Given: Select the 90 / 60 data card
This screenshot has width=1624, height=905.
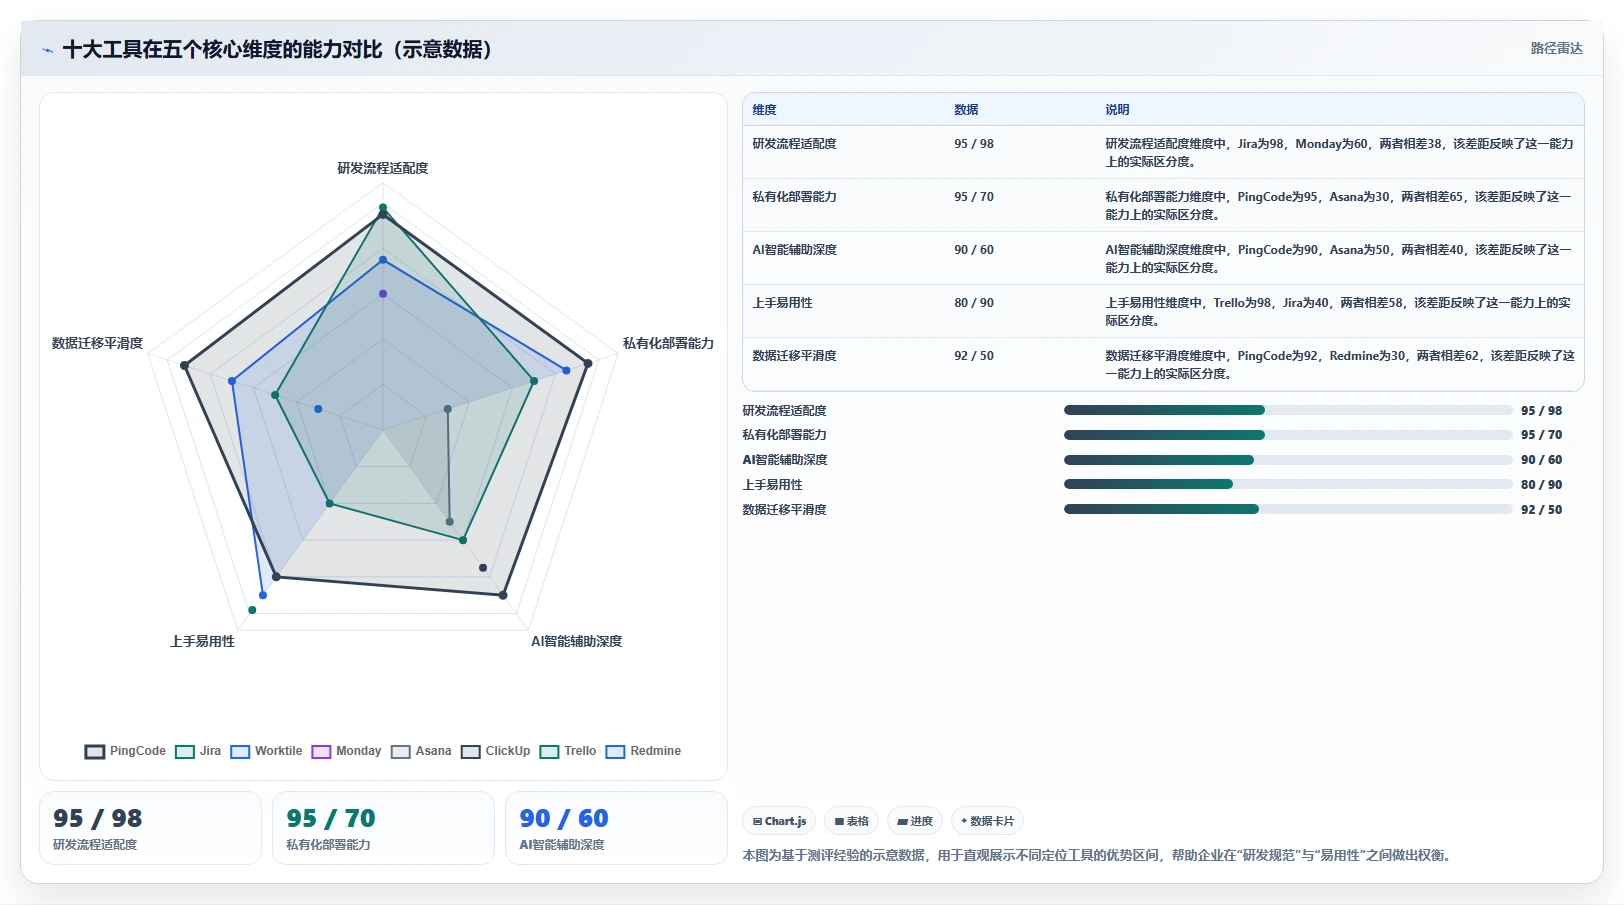Looking at the screenshot, I should [x=616, y=828].
